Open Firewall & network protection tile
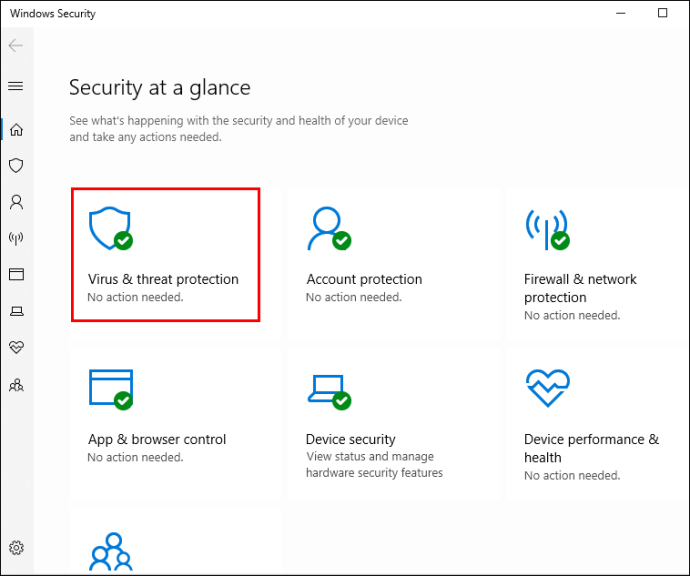 click(x=596, y=263)
